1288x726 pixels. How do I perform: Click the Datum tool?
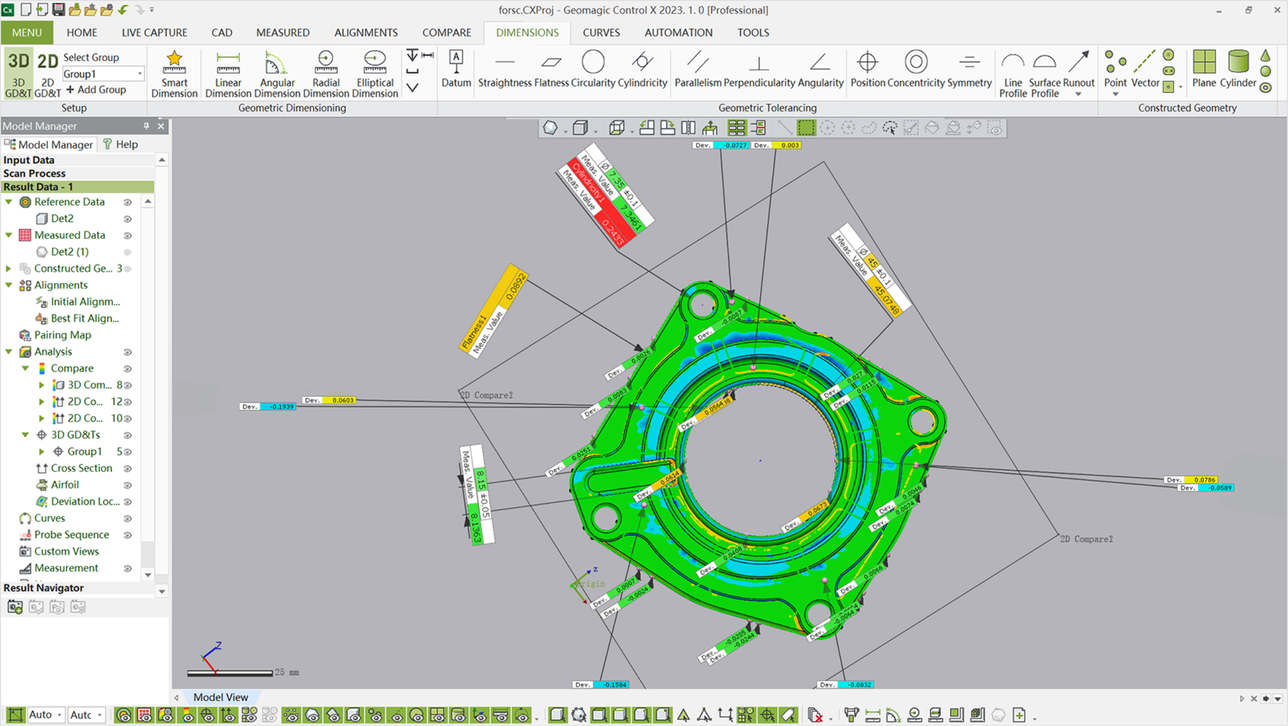456,69
